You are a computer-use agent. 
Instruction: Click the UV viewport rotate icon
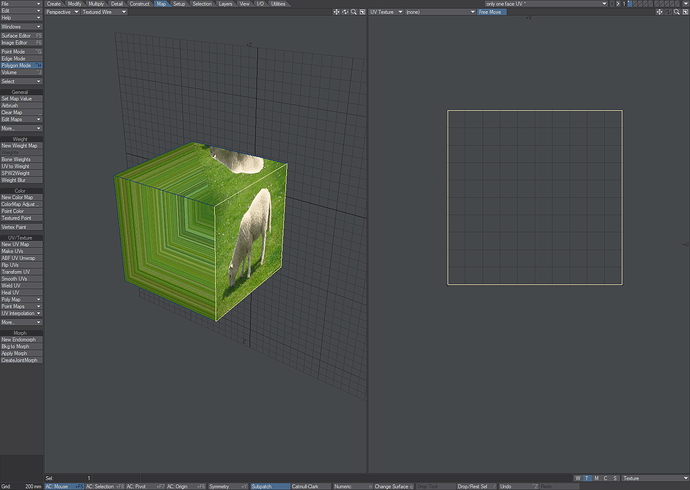(x=668, y=12)
